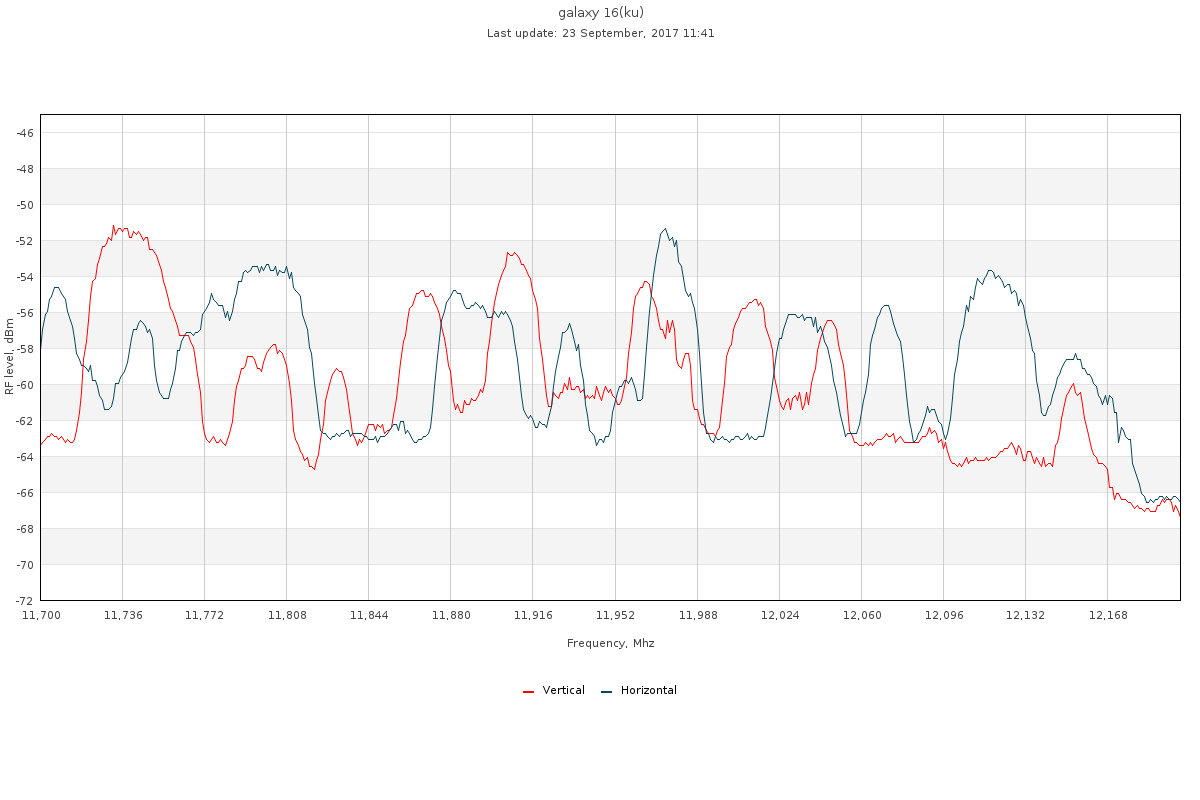Click the chart title galaxy 16(ku)
The image size is (1200, 800).
pyautogui.click(x=600, y=12)
